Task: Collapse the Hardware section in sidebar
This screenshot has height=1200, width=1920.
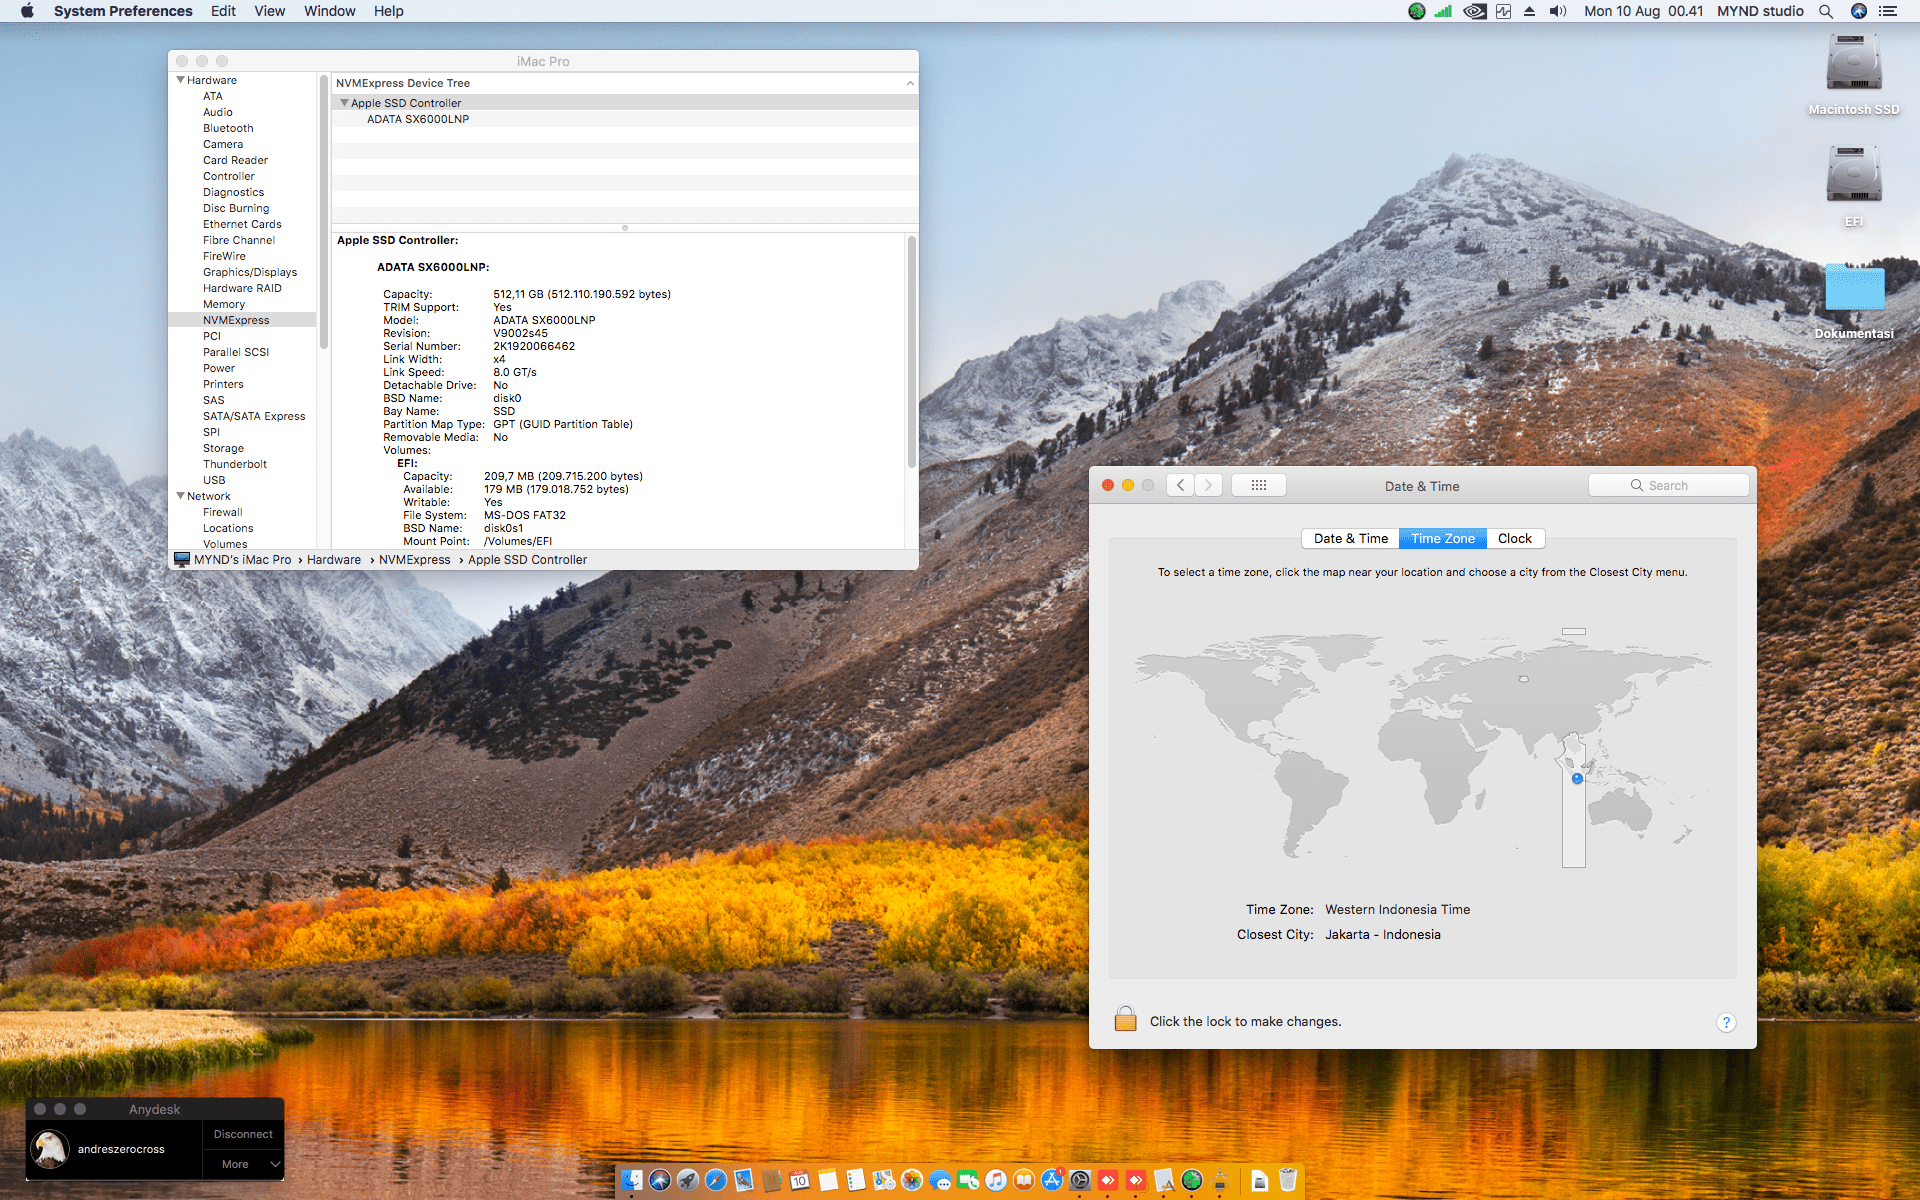Action: pos(180,80)
